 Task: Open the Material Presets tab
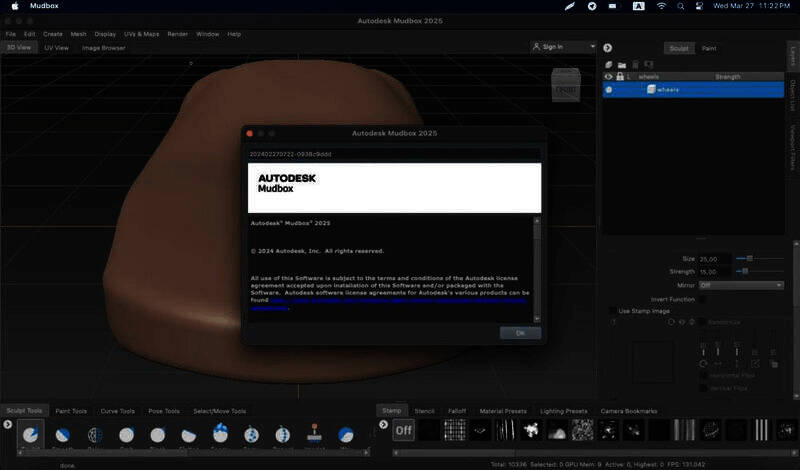[x=503, y=411]
